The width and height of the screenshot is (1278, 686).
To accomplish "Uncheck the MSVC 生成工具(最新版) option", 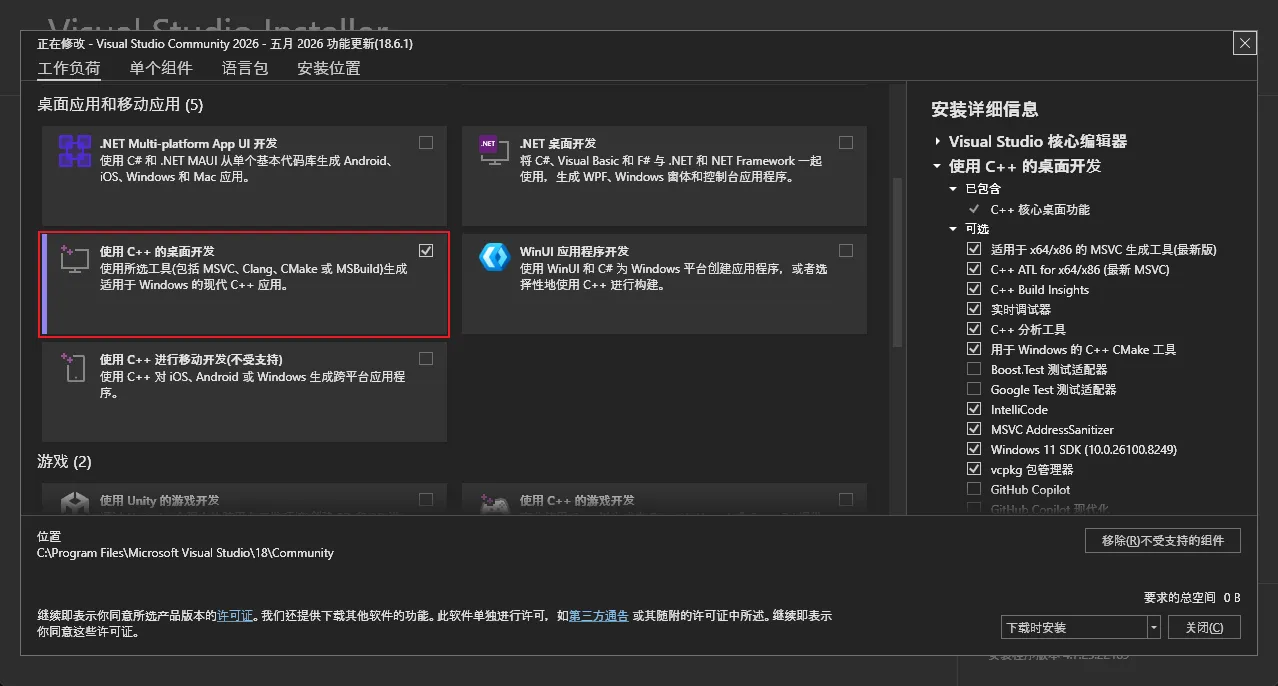I will point(974,249).
